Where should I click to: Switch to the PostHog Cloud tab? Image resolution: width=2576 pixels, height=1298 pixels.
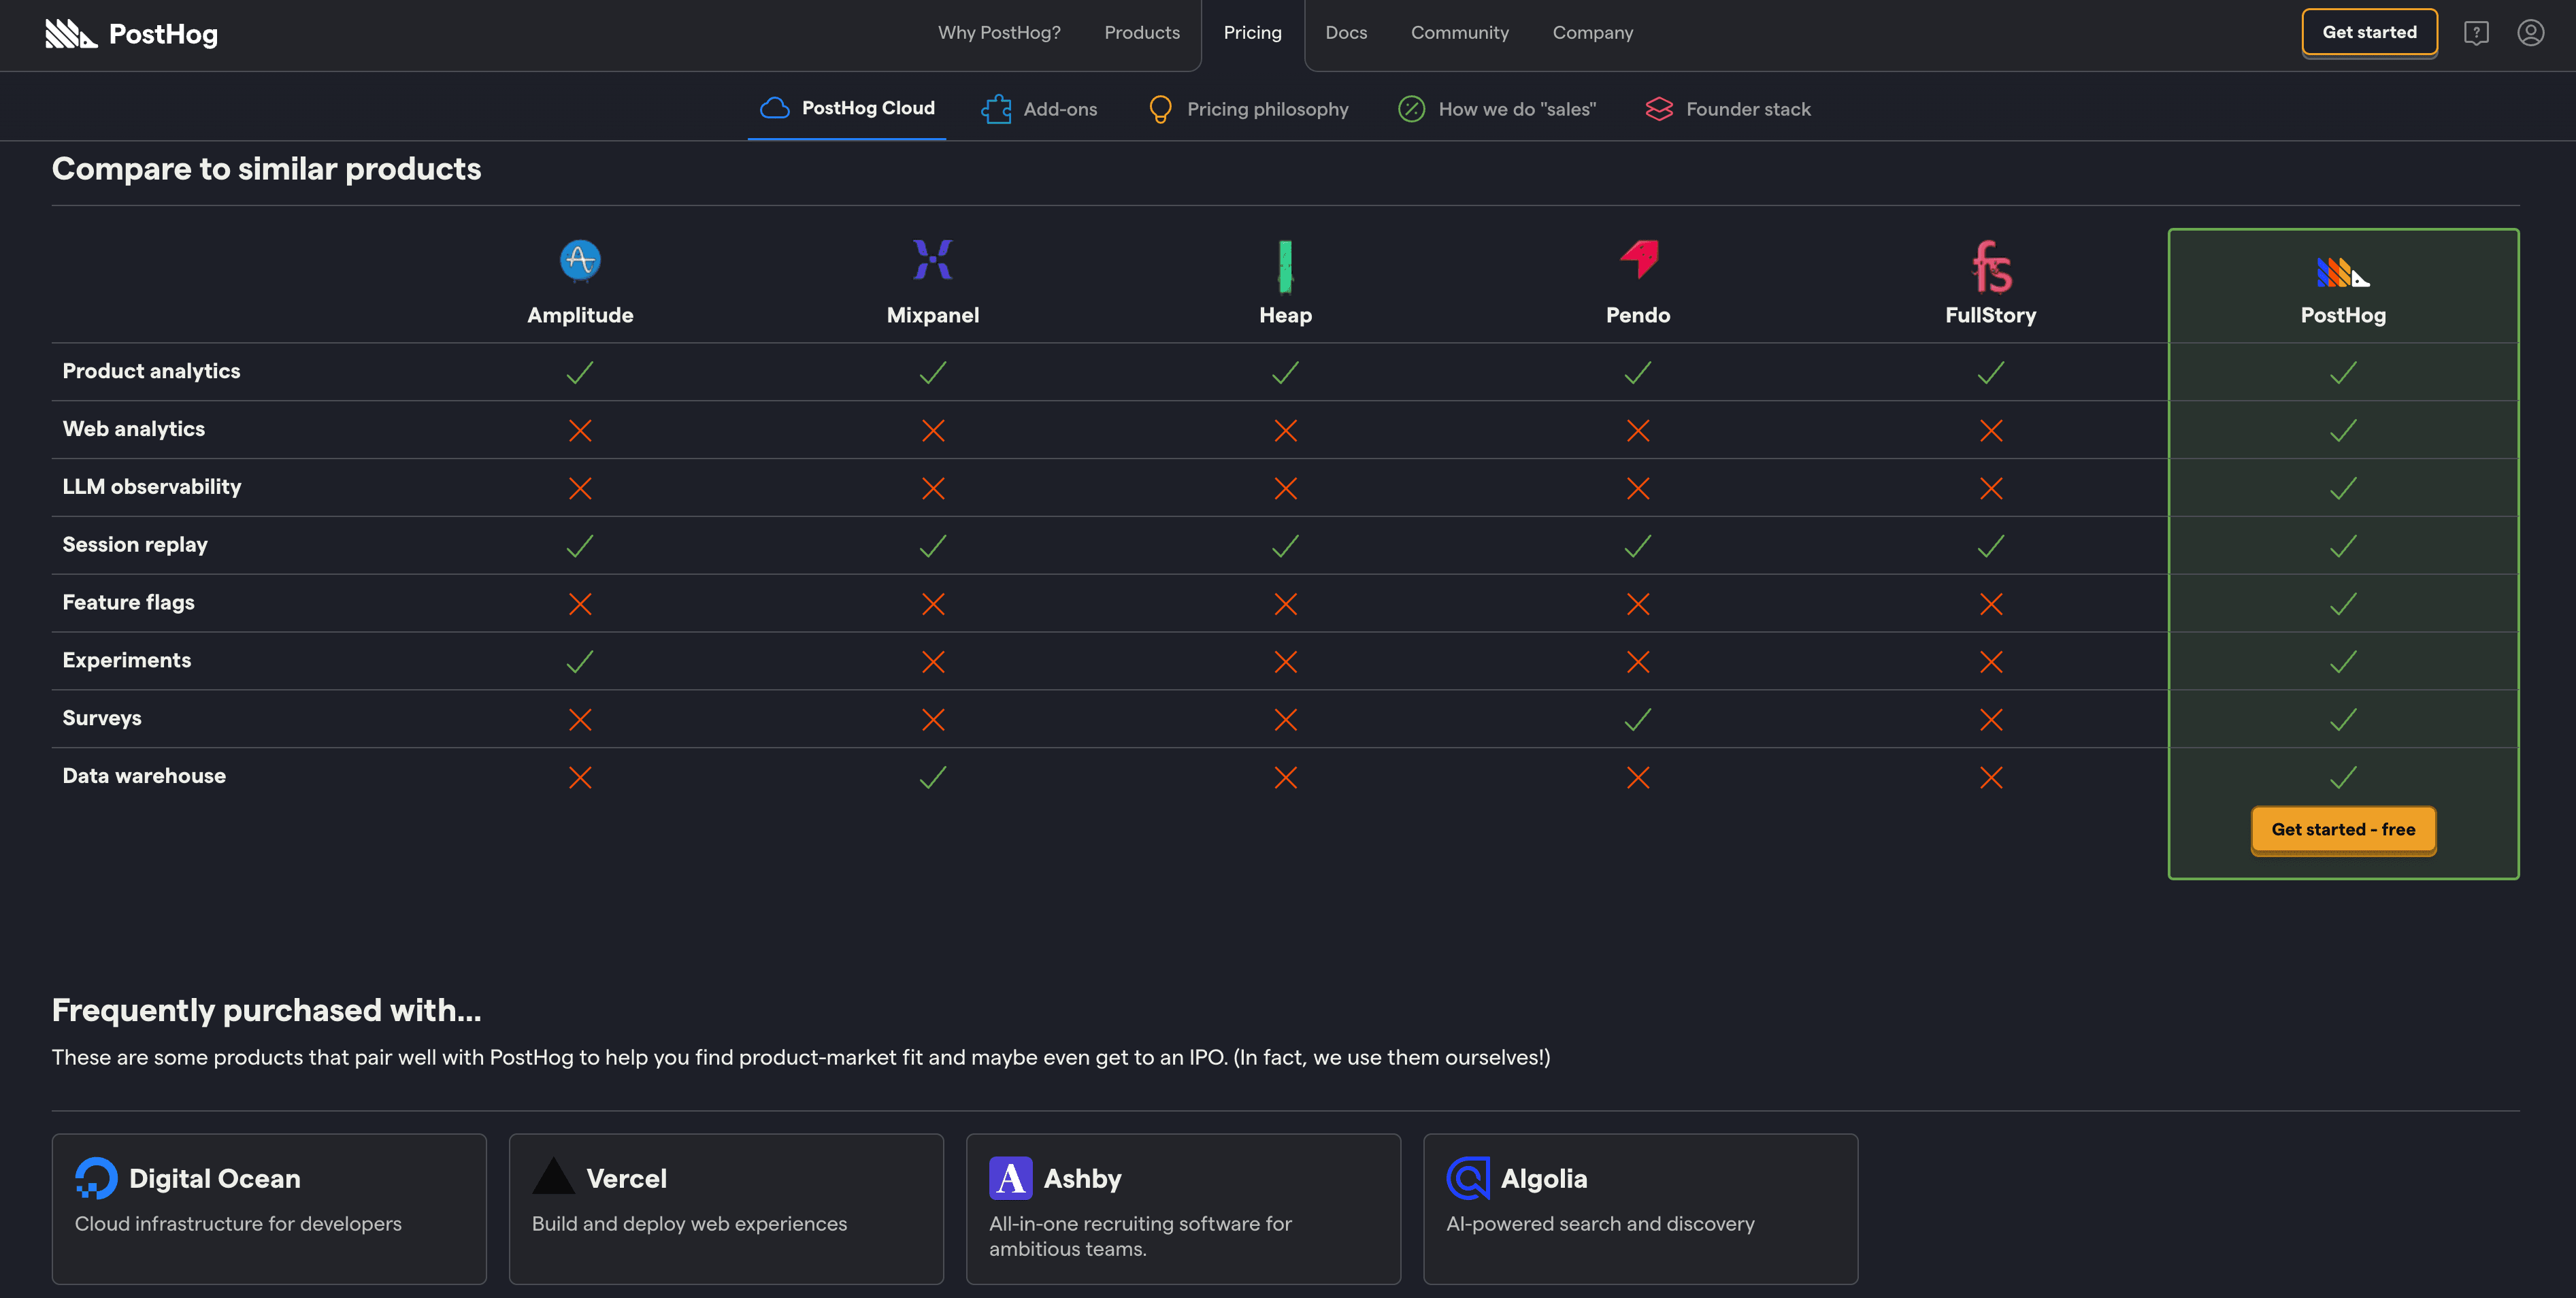[847, 108]
